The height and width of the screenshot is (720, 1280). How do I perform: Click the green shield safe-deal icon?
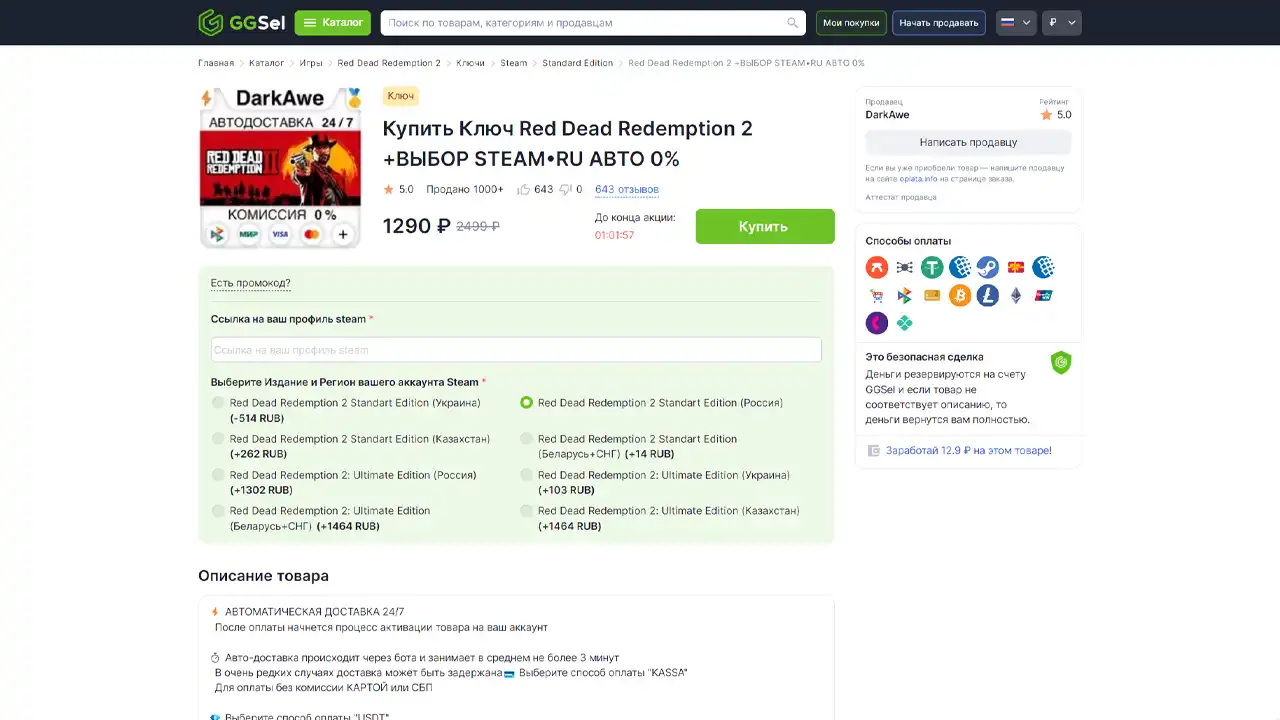1061,363
